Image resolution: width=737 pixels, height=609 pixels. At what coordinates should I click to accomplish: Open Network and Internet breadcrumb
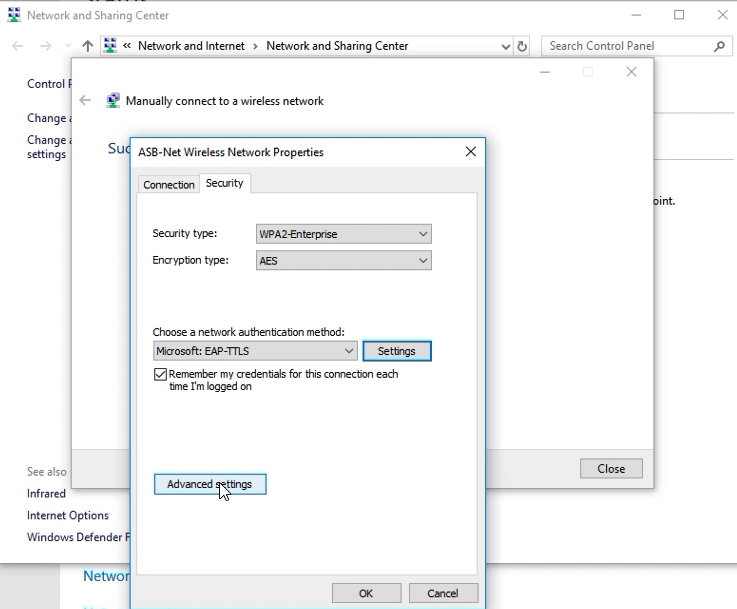coord(191,46)
